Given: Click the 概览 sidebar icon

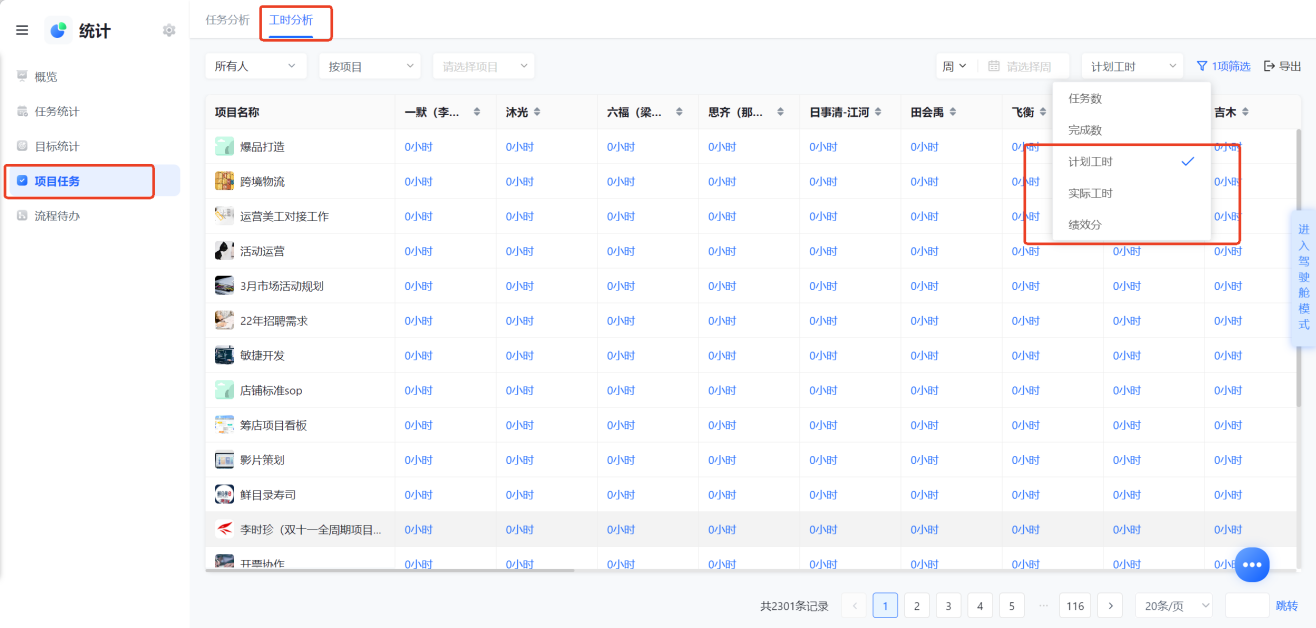Looking at the screenshot, I should 22,76.
